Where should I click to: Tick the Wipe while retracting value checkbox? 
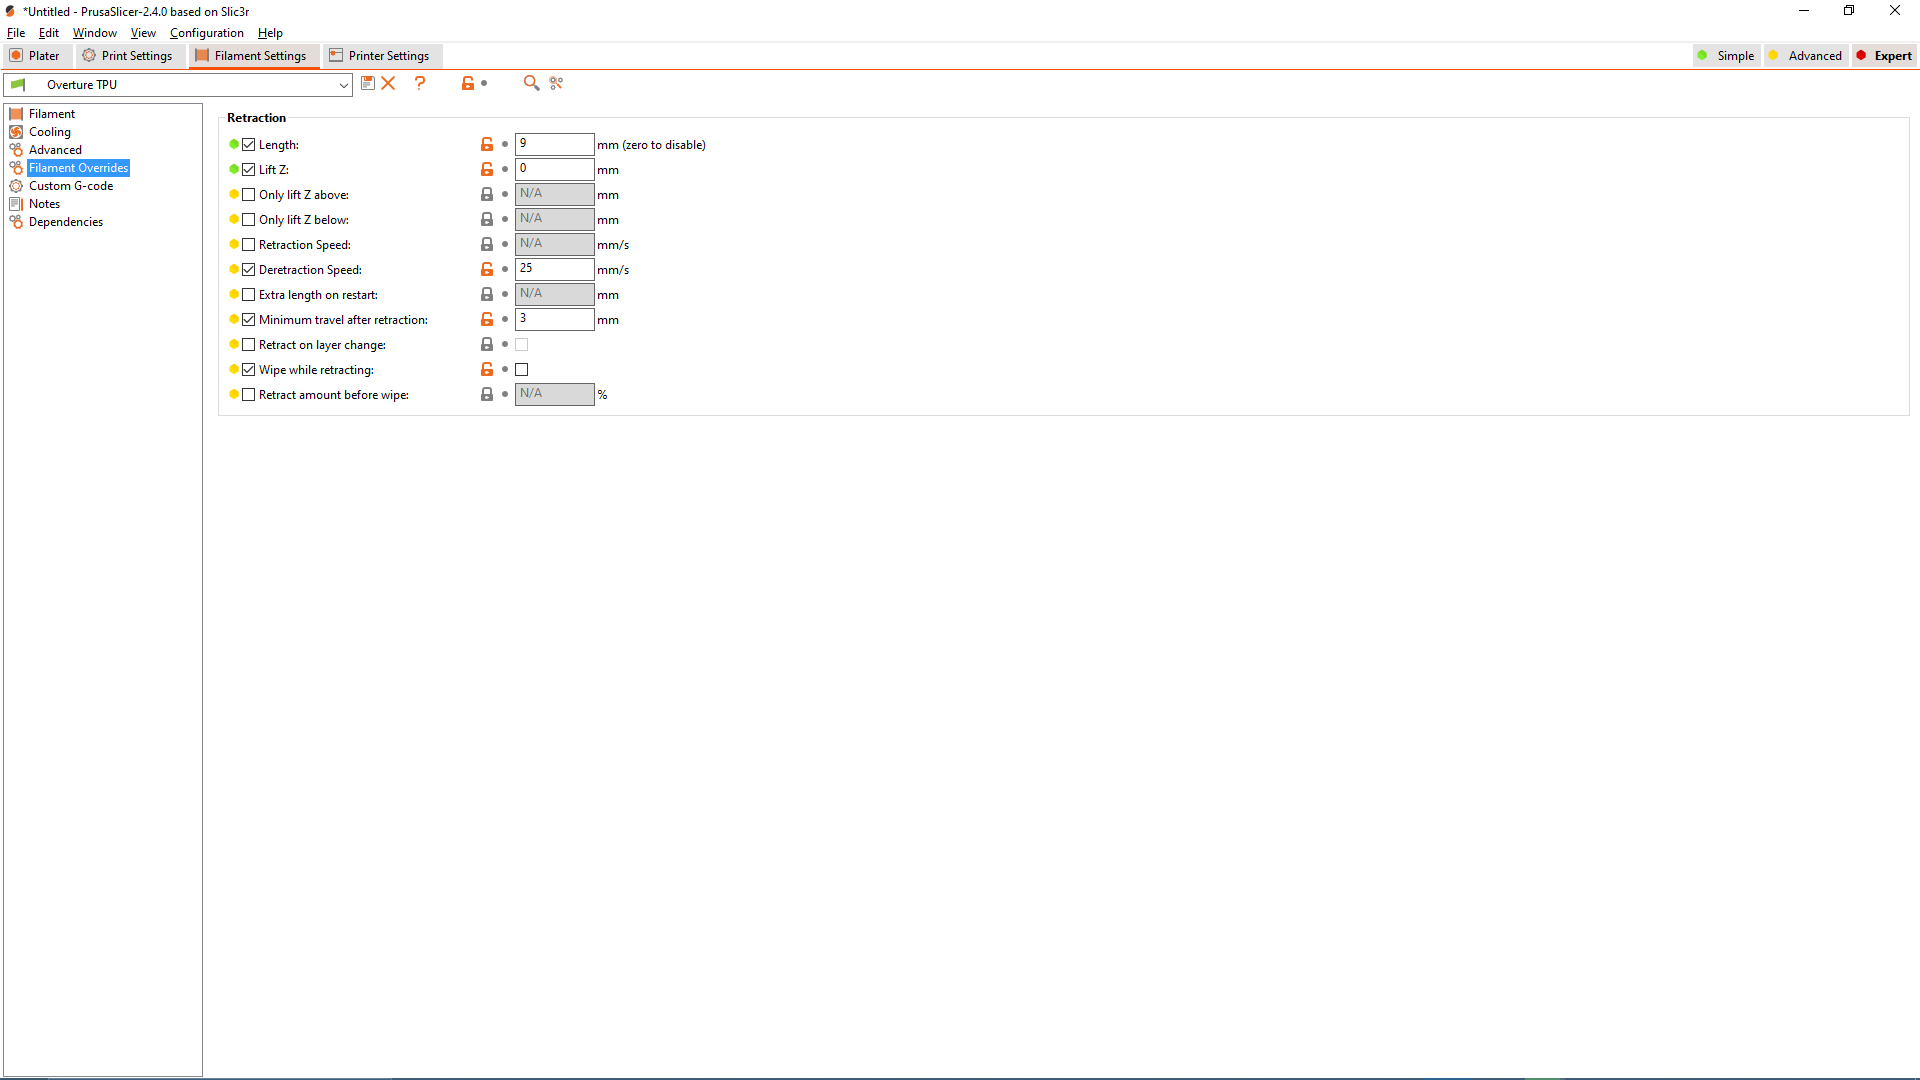[522, 370]
